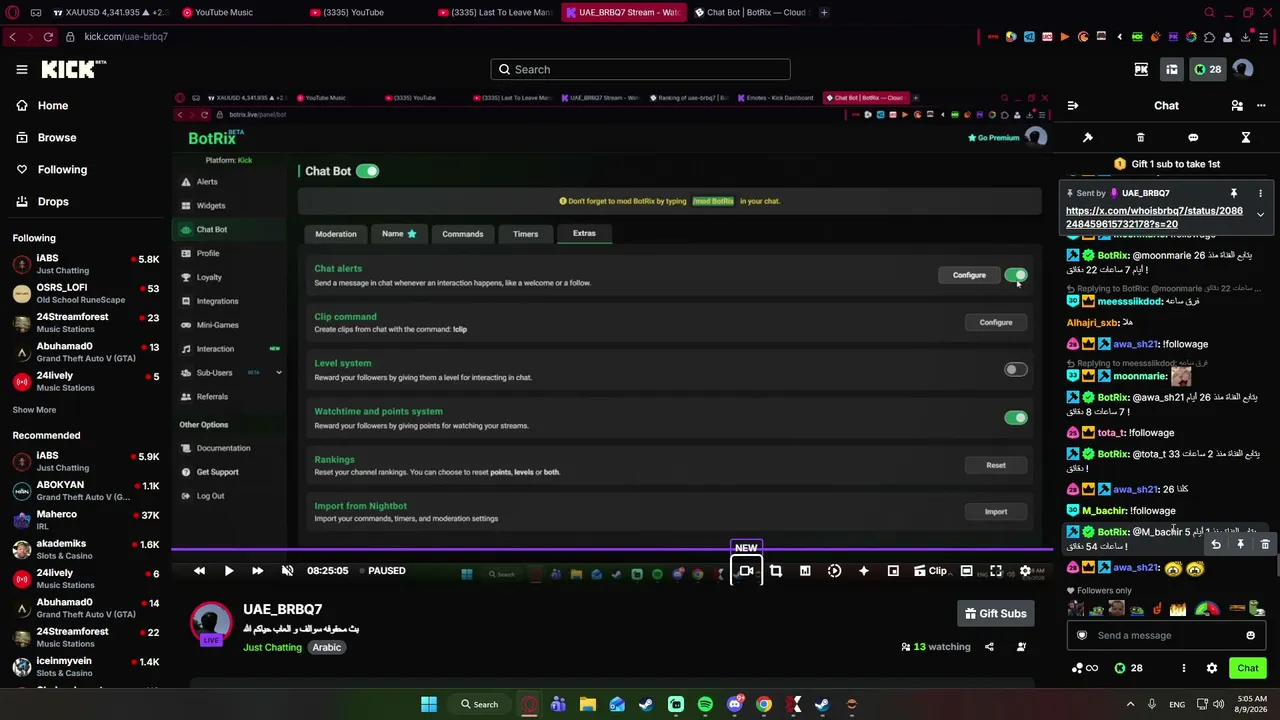Open the PK icon in the top bar
The width and height of the screenshot is (1280, 720).
(x=1141, y=69)
